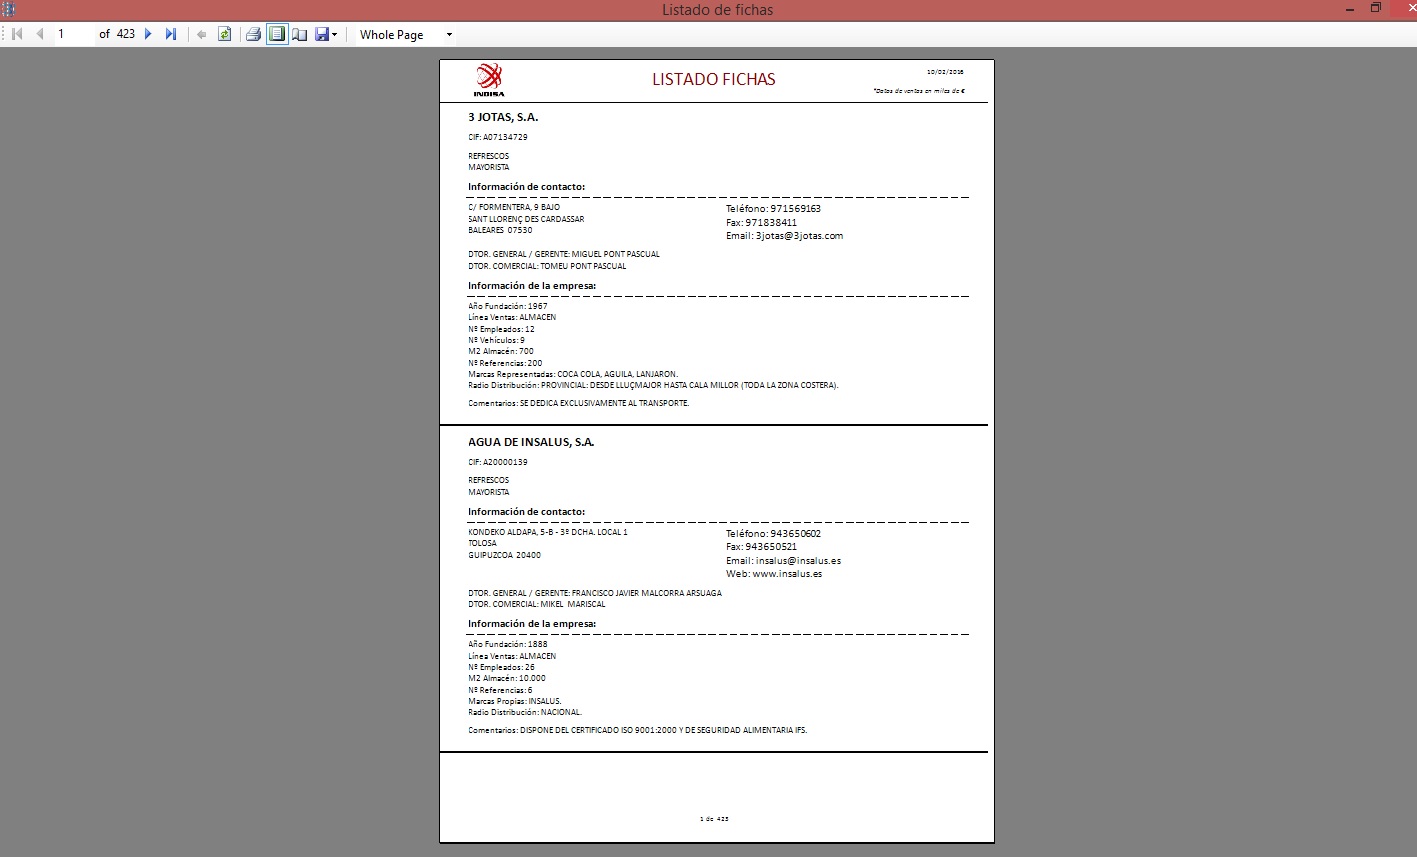Click the line M2 Almacén: 10.000
The height and width of the screenshot is (857, 1417).
[x=507, y=678]
